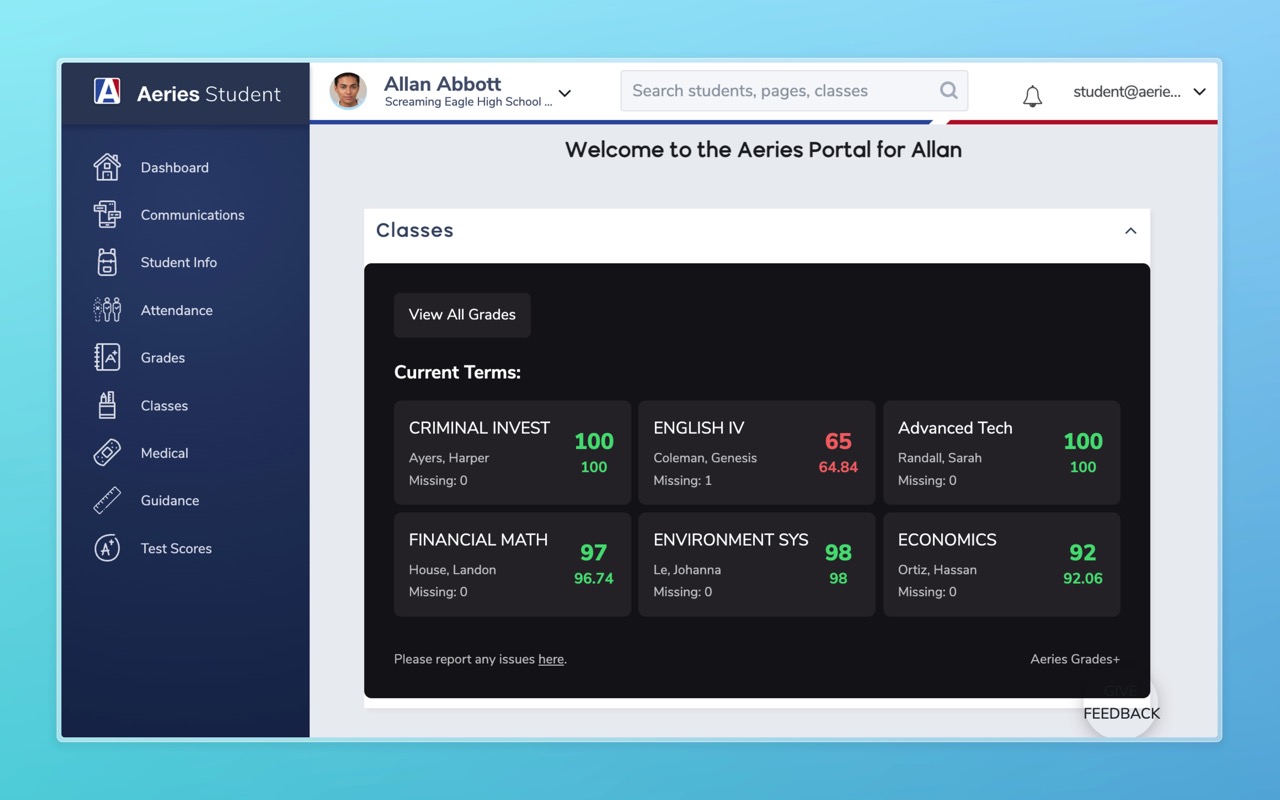Click the Guidance ruler icon

tap(107, 500)
